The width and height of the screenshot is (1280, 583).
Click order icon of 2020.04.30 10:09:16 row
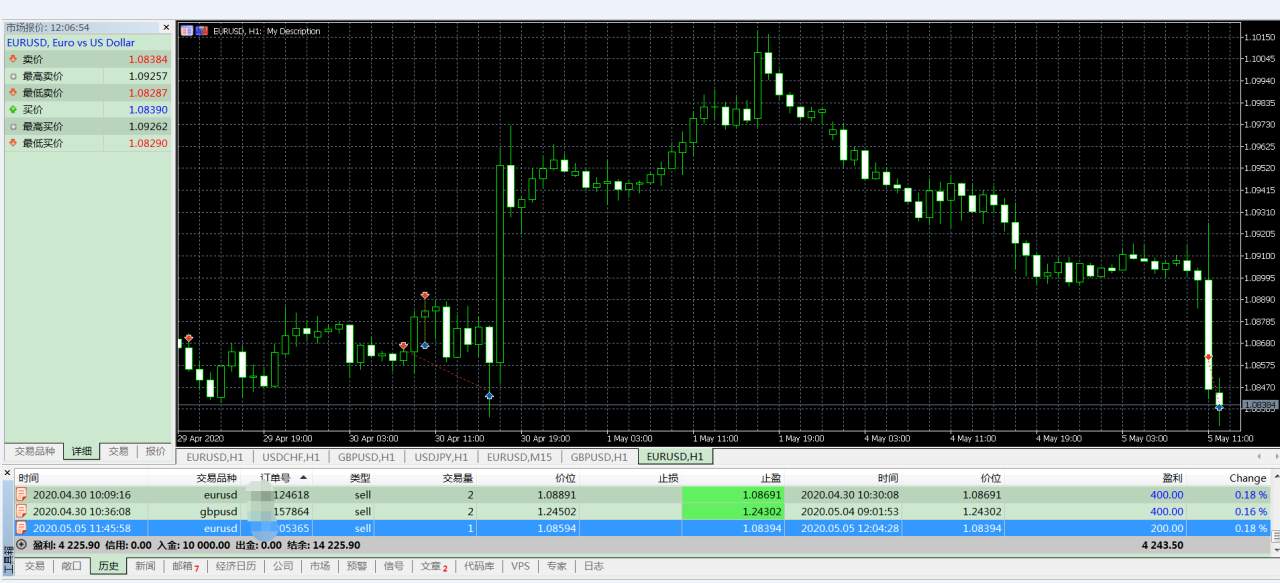pyautogui.click(x=22, y=494)
